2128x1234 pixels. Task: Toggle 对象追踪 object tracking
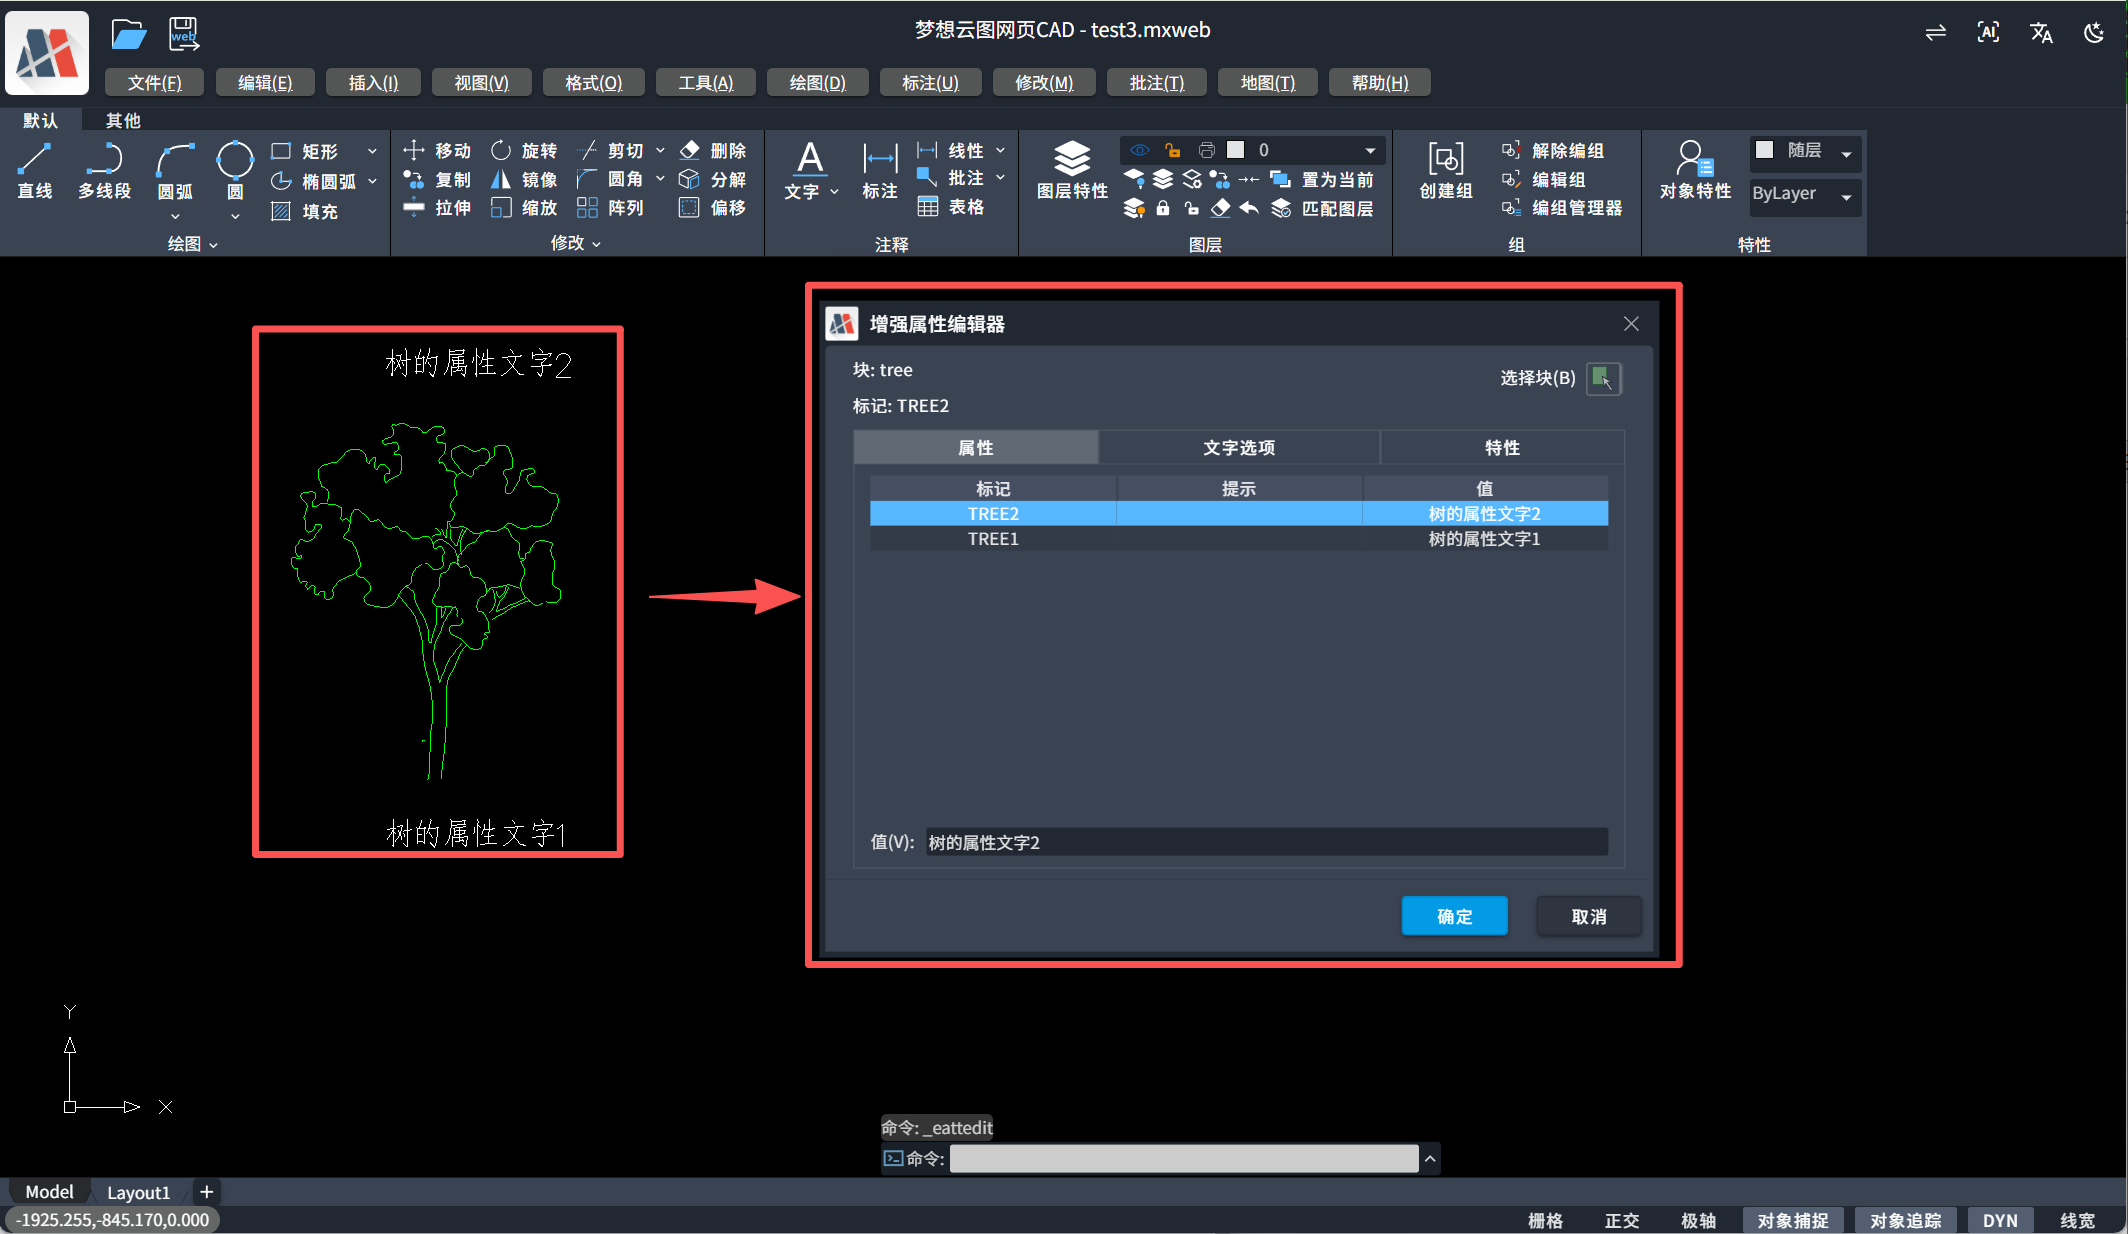[1906, 1220]
